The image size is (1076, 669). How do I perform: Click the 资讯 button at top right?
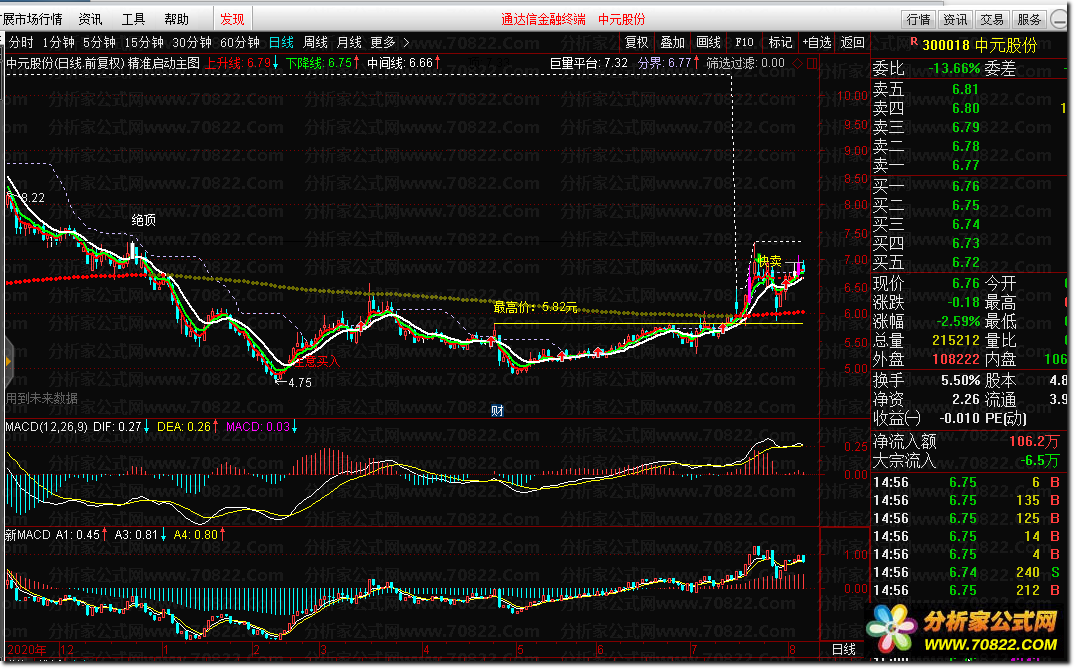(955, 19)
